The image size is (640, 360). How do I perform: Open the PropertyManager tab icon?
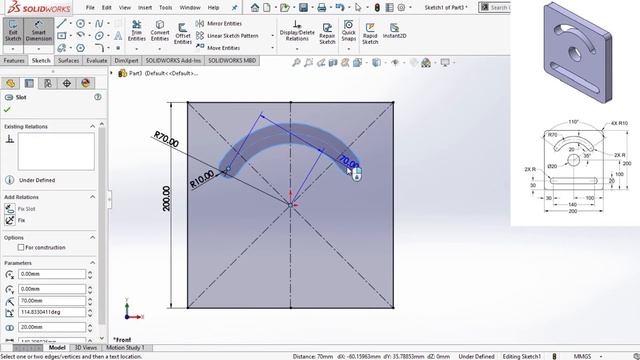coord(29,83)
